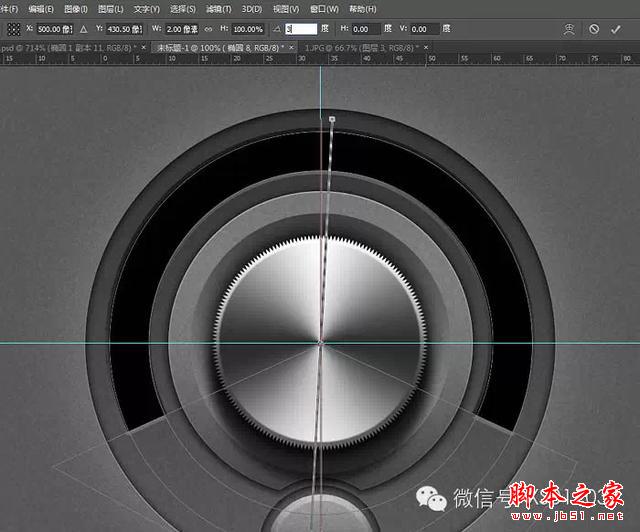640x532 pixels.
Task: Click the rotation angle icon
Action: [x=277, y=29]
